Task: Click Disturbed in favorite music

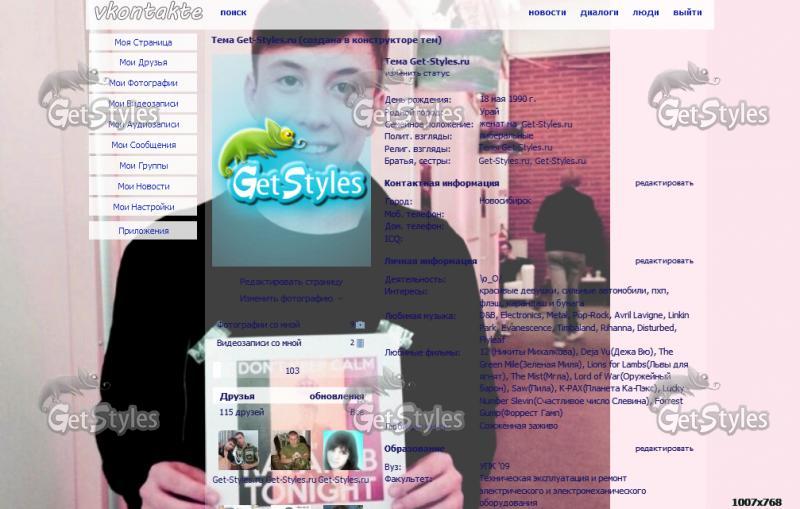Action: [656, 328]
